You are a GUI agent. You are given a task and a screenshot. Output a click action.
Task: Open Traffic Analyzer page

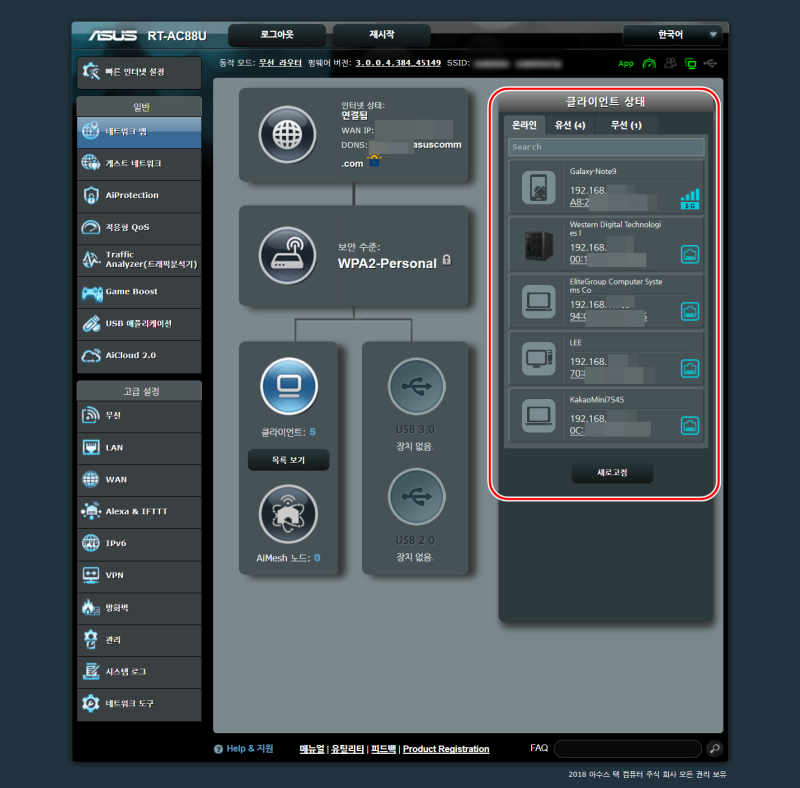tap(139, 259)
